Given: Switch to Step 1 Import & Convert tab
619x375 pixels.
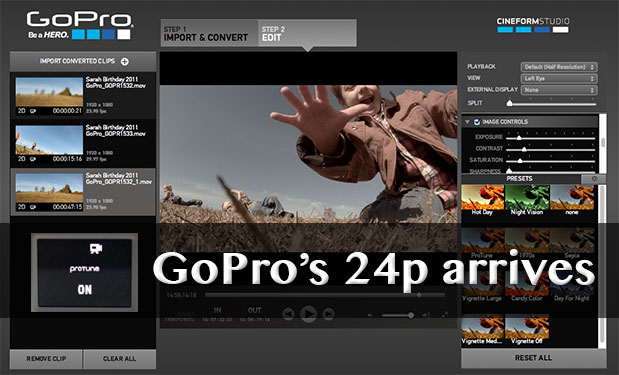Looking at the screenshot, I should click(x=210, y=33).
